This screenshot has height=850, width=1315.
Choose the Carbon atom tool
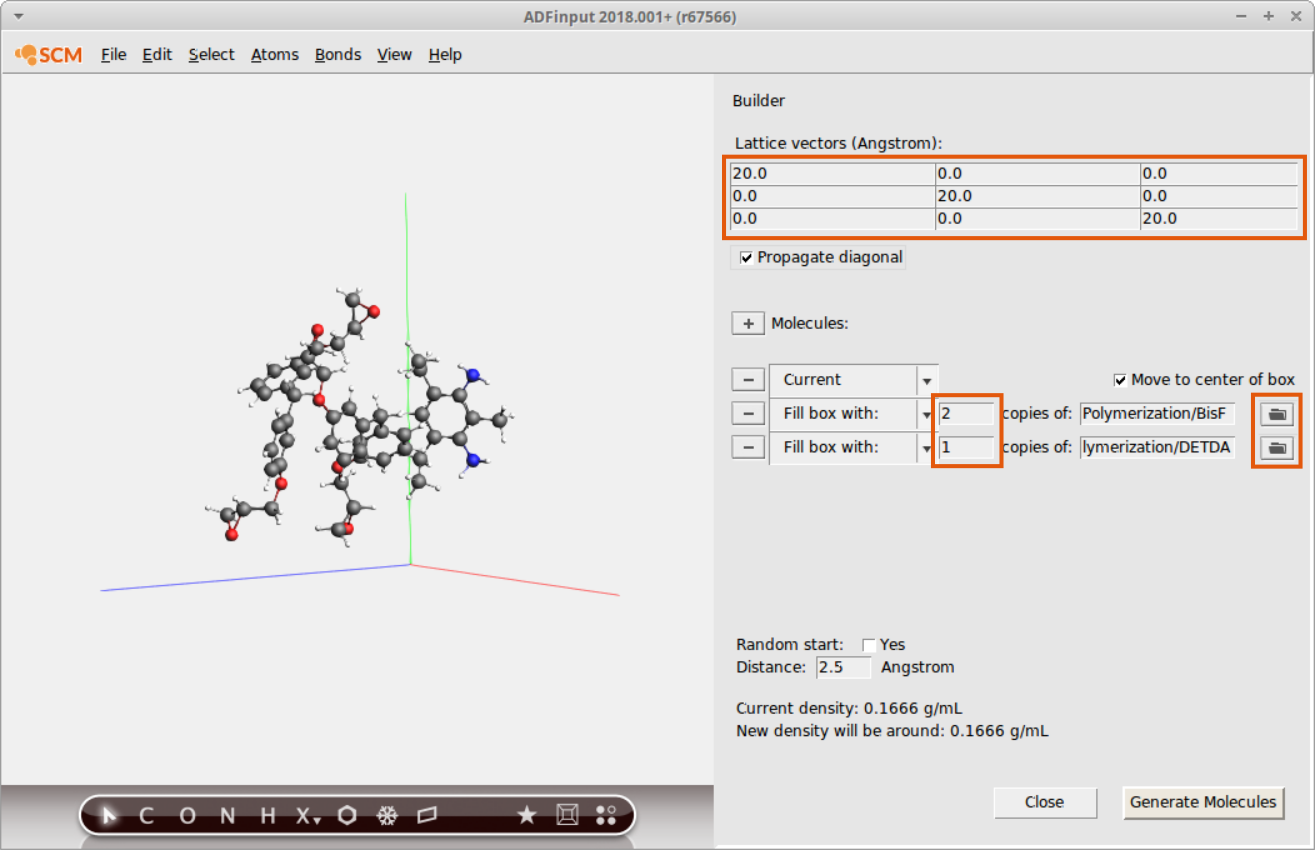pyautogui.click(x=146, y=815)
